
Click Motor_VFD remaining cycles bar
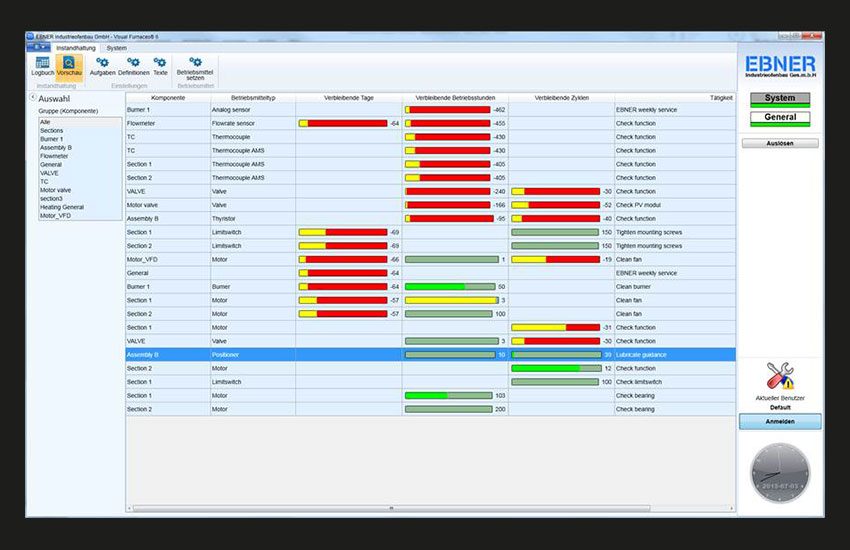tap(556, 260)
